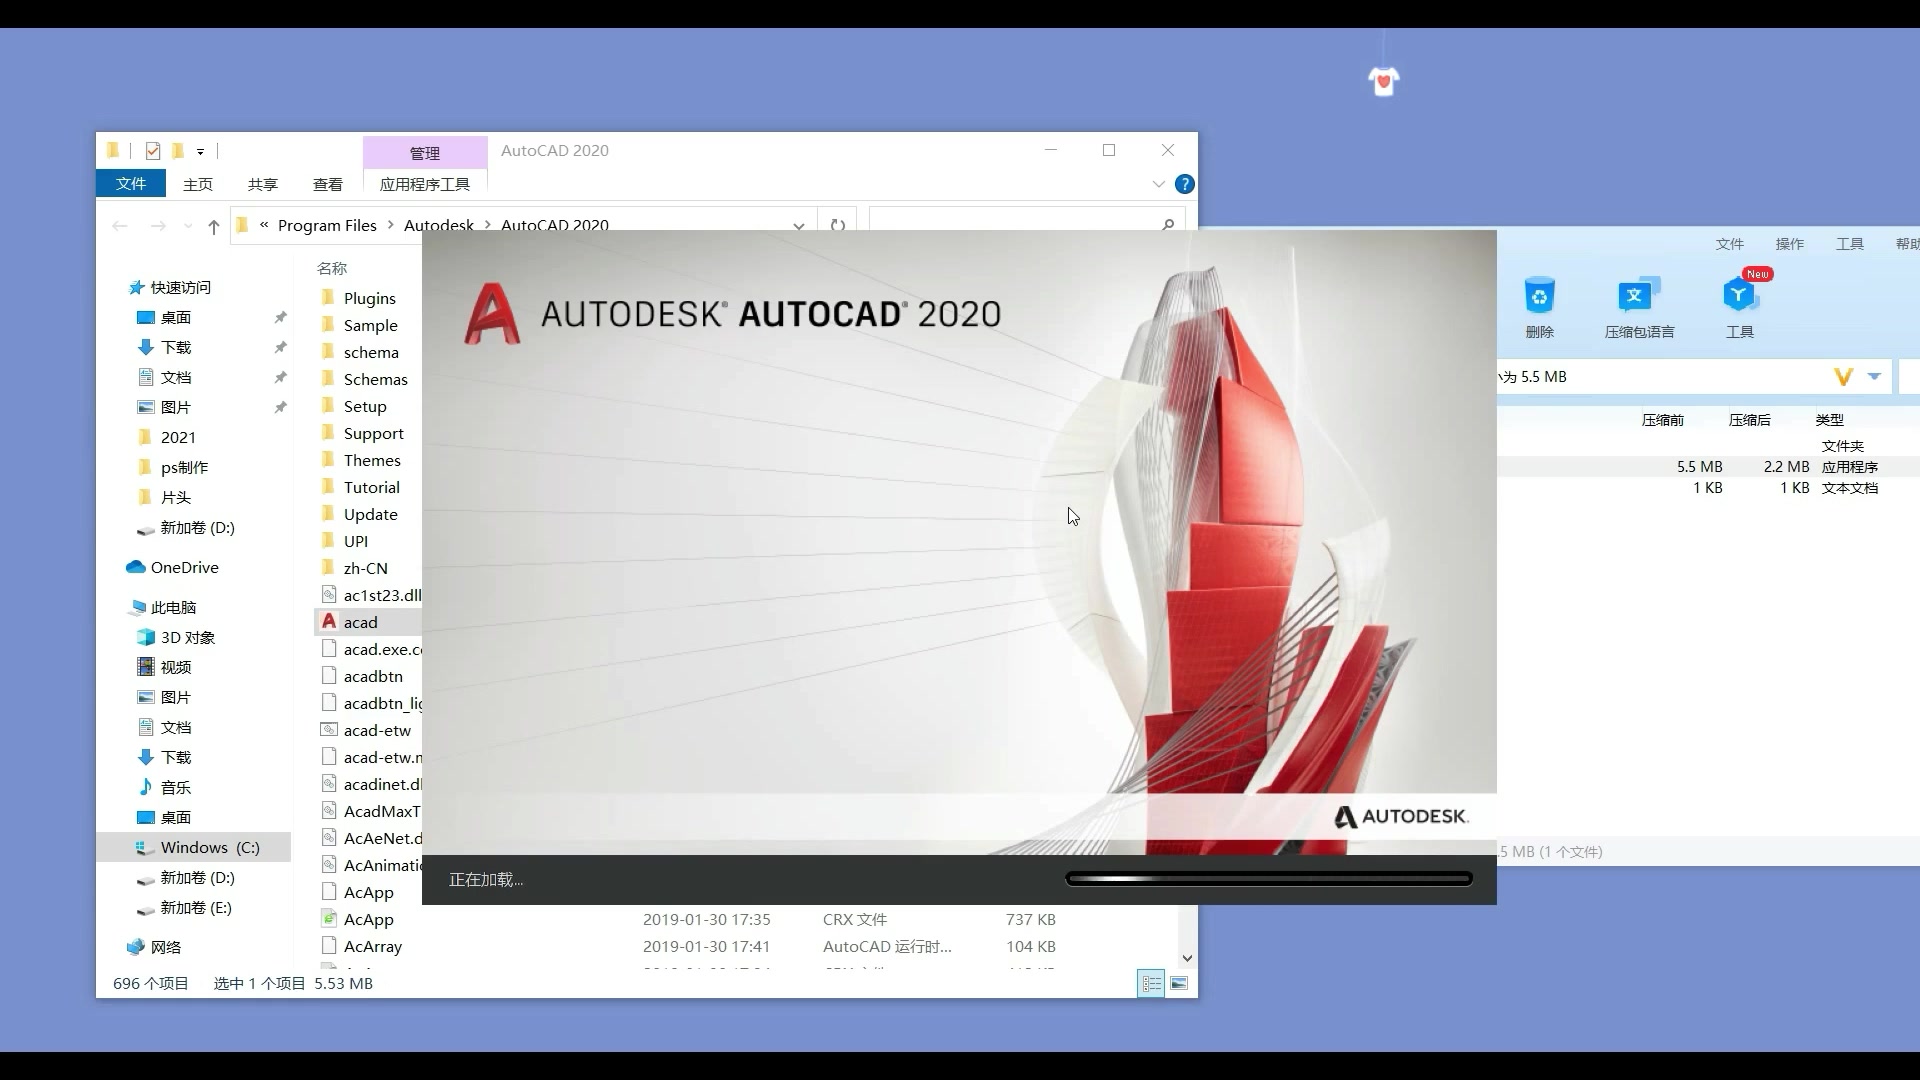1920x1080 pixels.
Task: Open the 主页 ribbon tab
Action: [198, 184]
